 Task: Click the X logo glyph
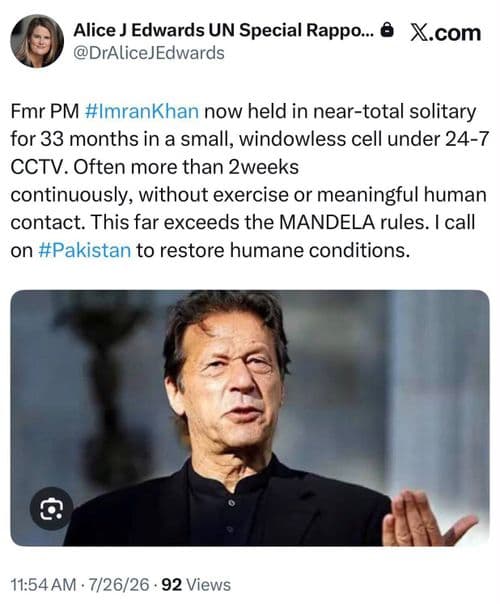click(418, 33)
